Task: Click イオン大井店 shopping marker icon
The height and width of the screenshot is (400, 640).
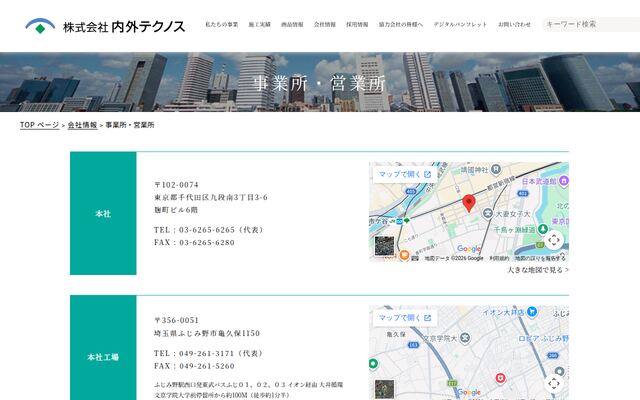Action: [x=532, y=312]
